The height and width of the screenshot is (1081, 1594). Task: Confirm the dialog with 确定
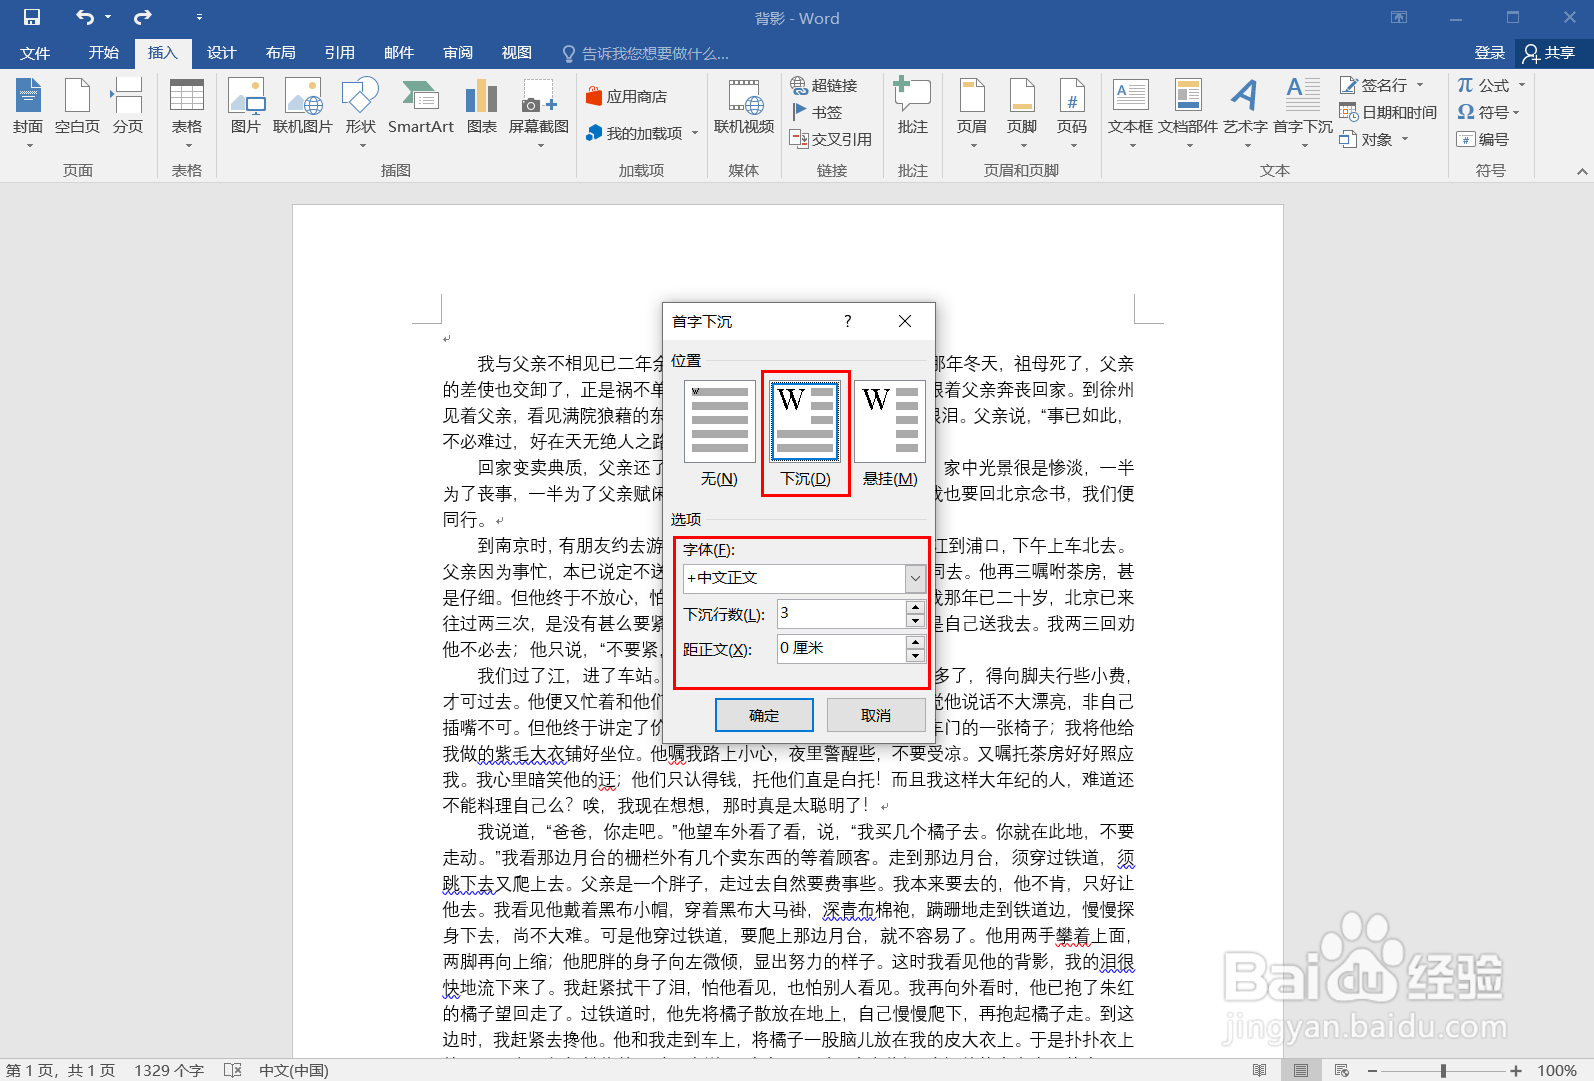(x=764, y=715)
